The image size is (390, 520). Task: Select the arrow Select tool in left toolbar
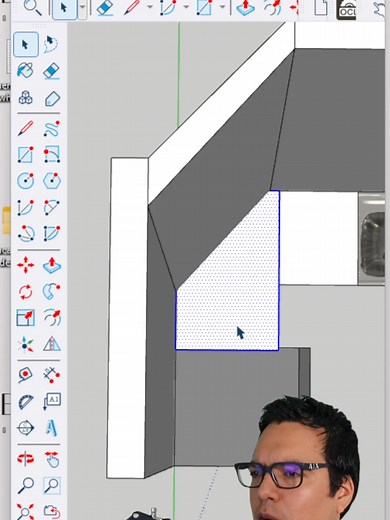click(26, 44)
